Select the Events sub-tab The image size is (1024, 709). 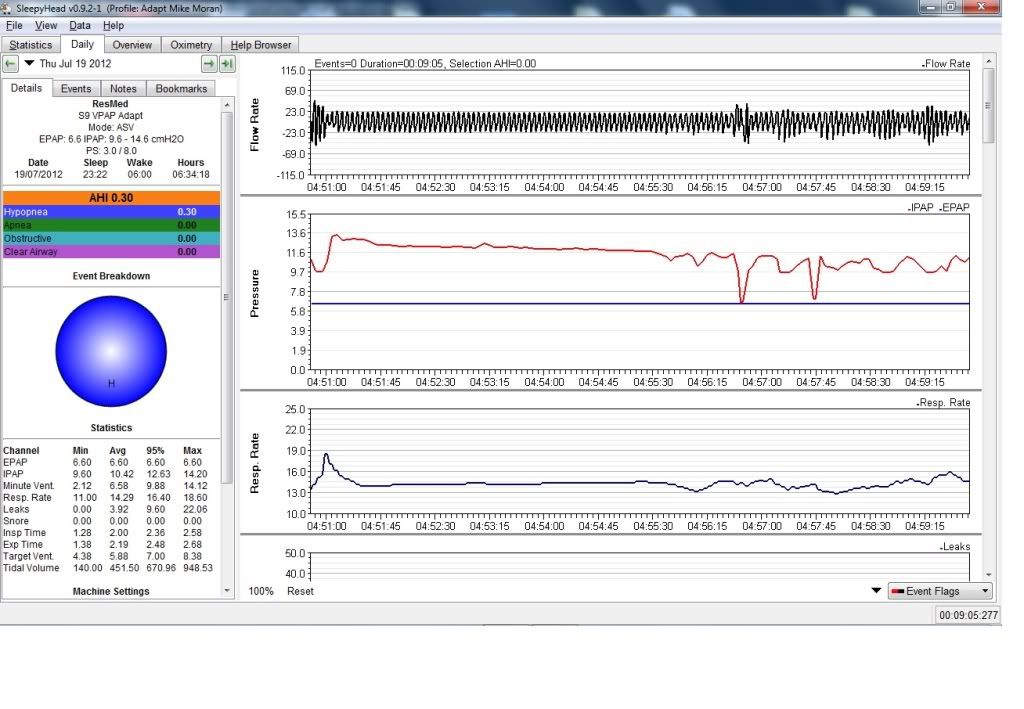76,89
